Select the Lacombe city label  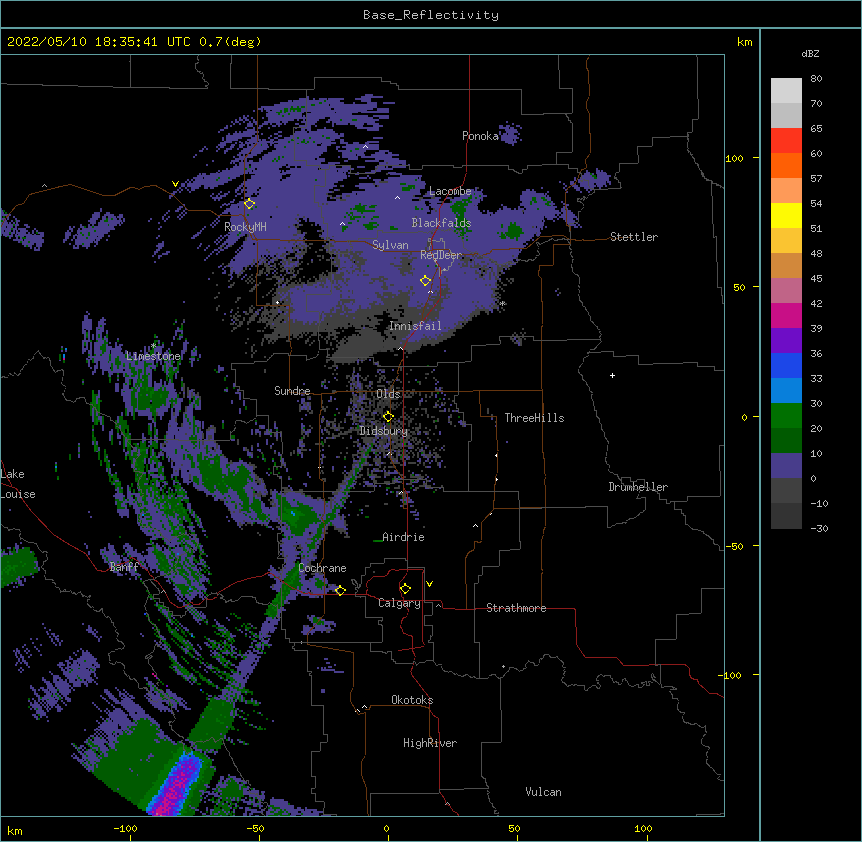[x=450, y=191]
